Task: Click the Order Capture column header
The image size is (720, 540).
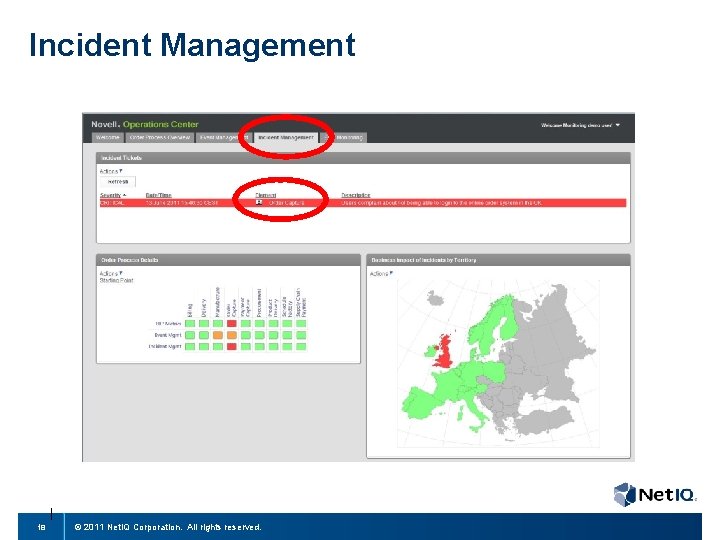Action: pos(231,308)
